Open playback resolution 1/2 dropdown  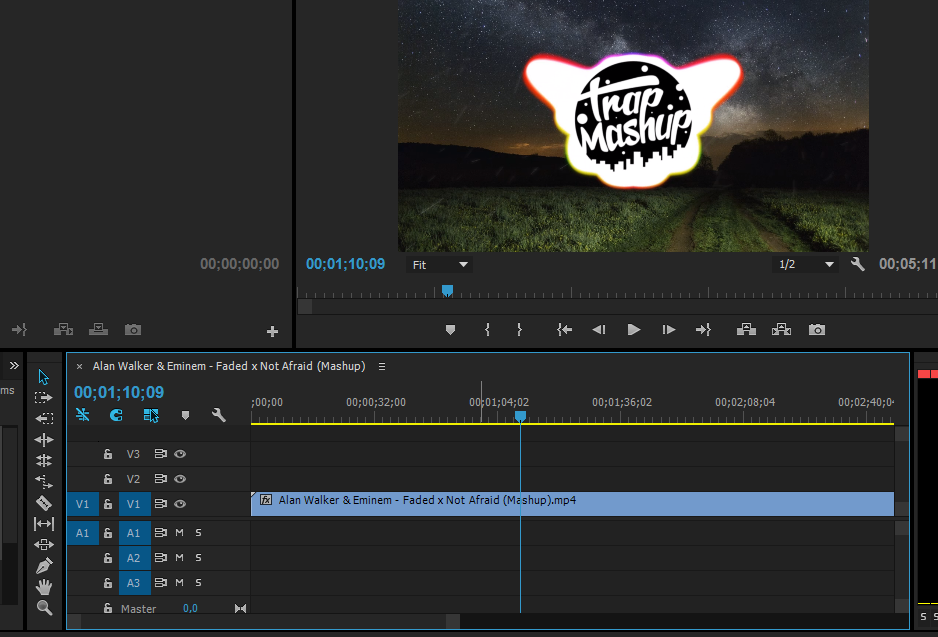806,264
